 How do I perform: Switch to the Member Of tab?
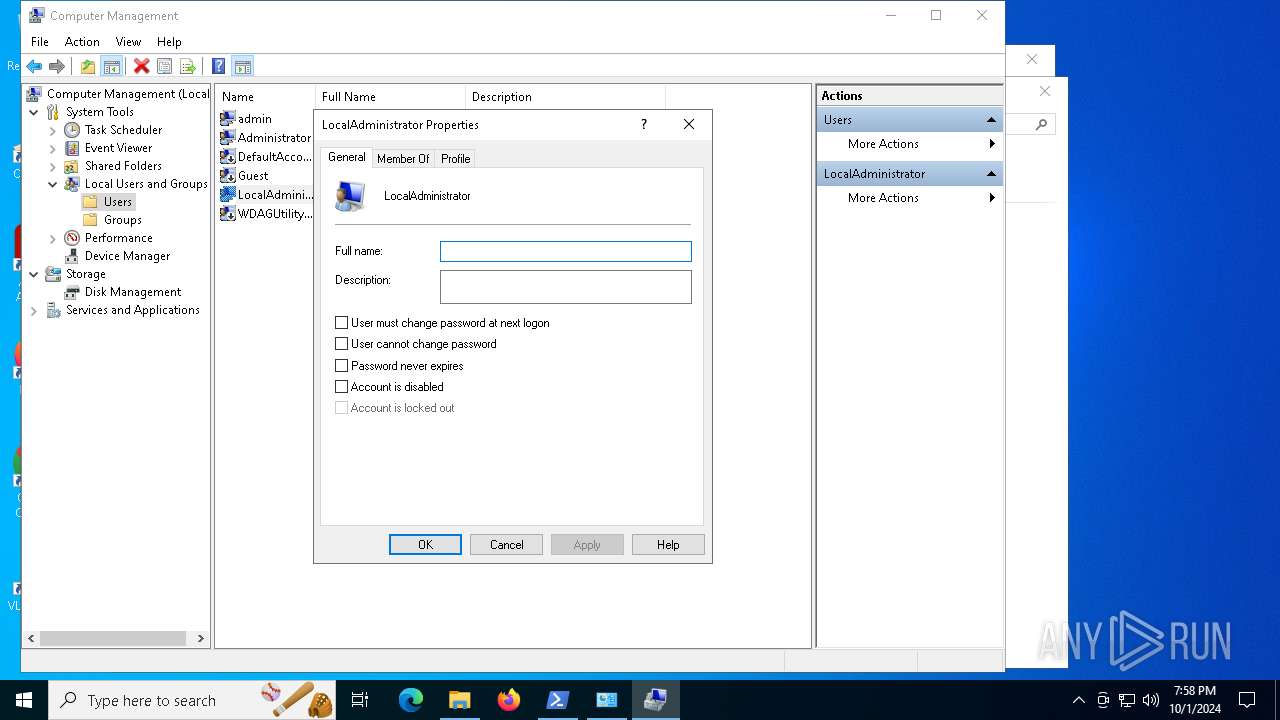tap(403, 159)
